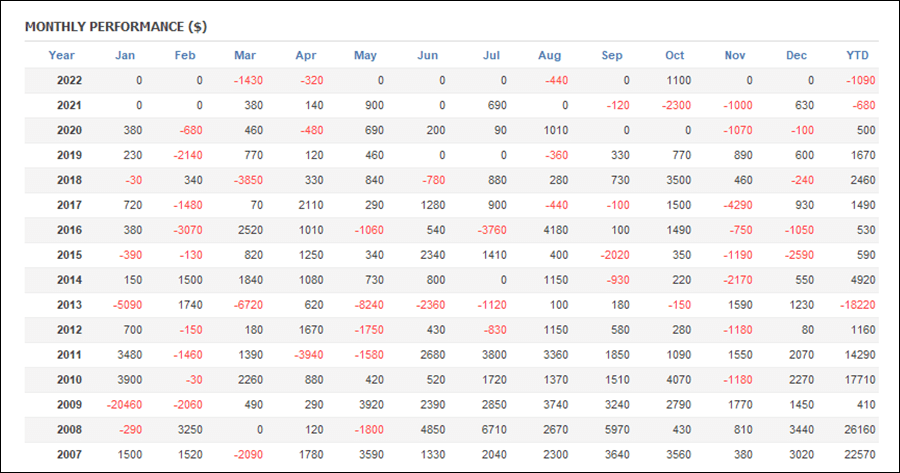
Task: Click the 4180 value in 2016 Aug
Action: click(556, 230)
